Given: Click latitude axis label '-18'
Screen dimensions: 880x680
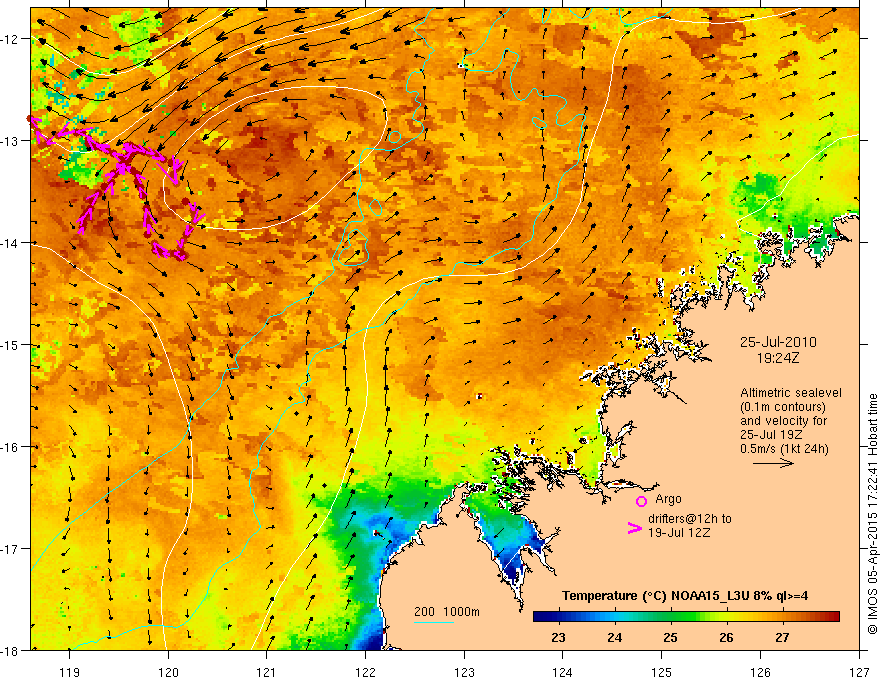Looking at the screenshot, I should 10,650.
